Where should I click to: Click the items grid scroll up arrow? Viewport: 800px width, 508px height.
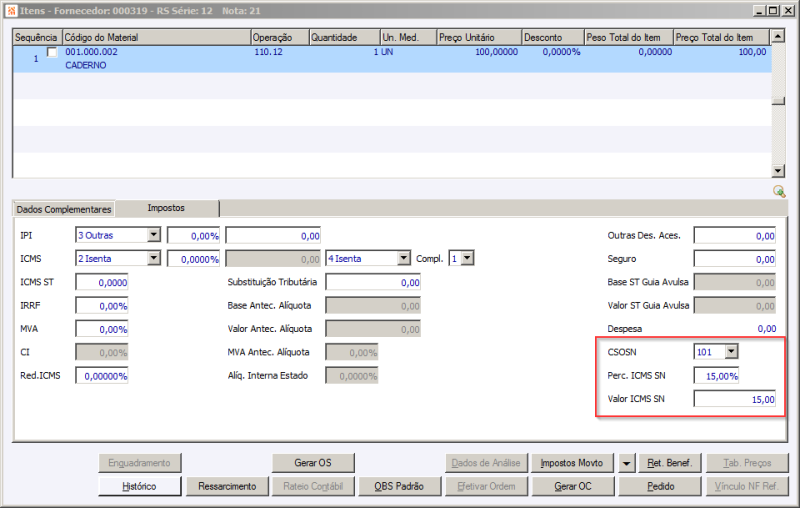[x=778, y=36]
